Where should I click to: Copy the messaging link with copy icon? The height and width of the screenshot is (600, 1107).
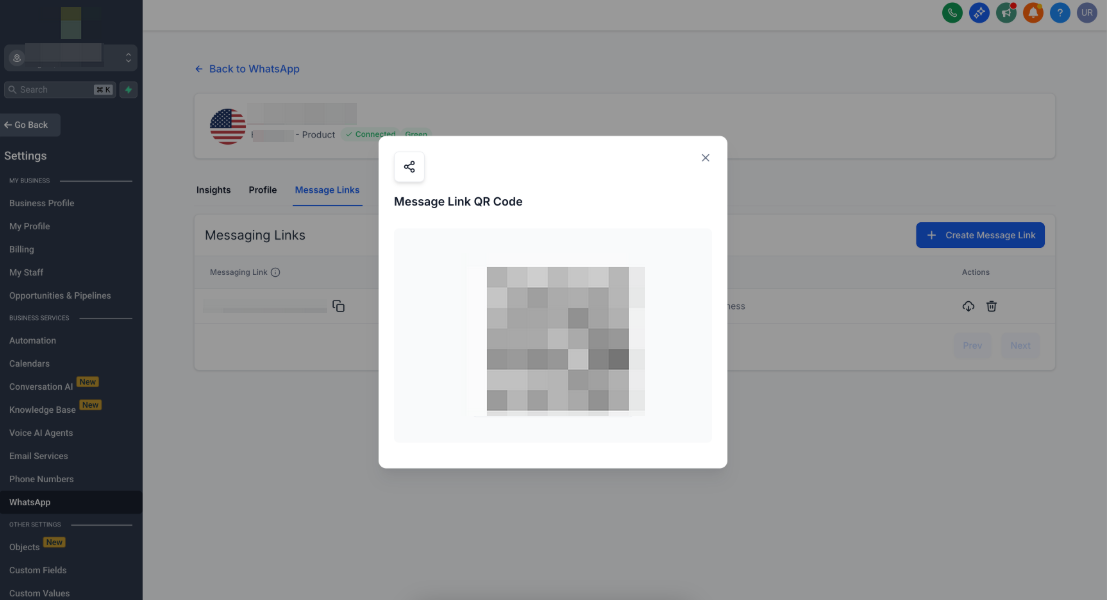[x=338, y=306]
